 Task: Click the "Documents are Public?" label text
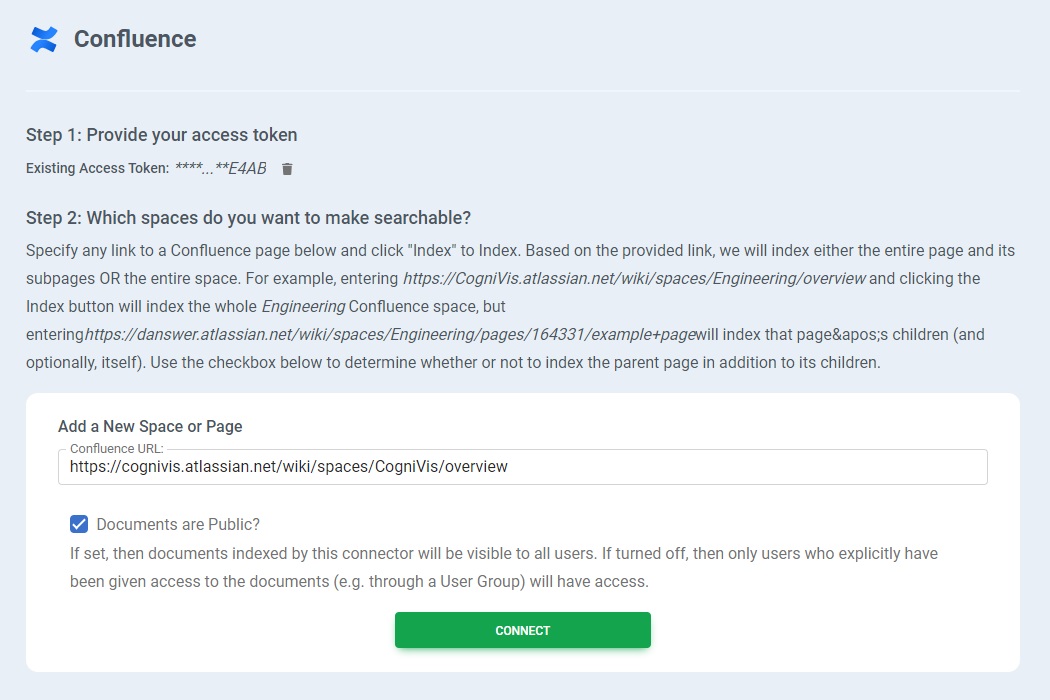pos(178,524)
